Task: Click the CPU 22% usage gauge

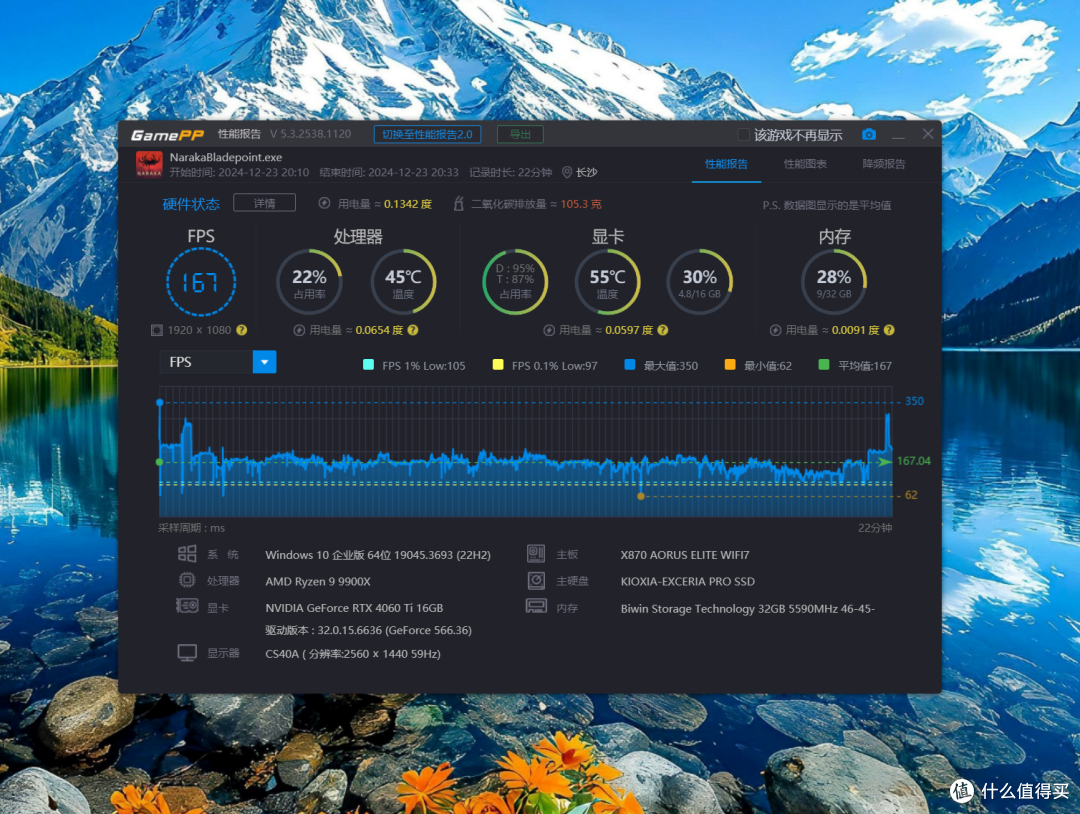Action: (309, 282)
